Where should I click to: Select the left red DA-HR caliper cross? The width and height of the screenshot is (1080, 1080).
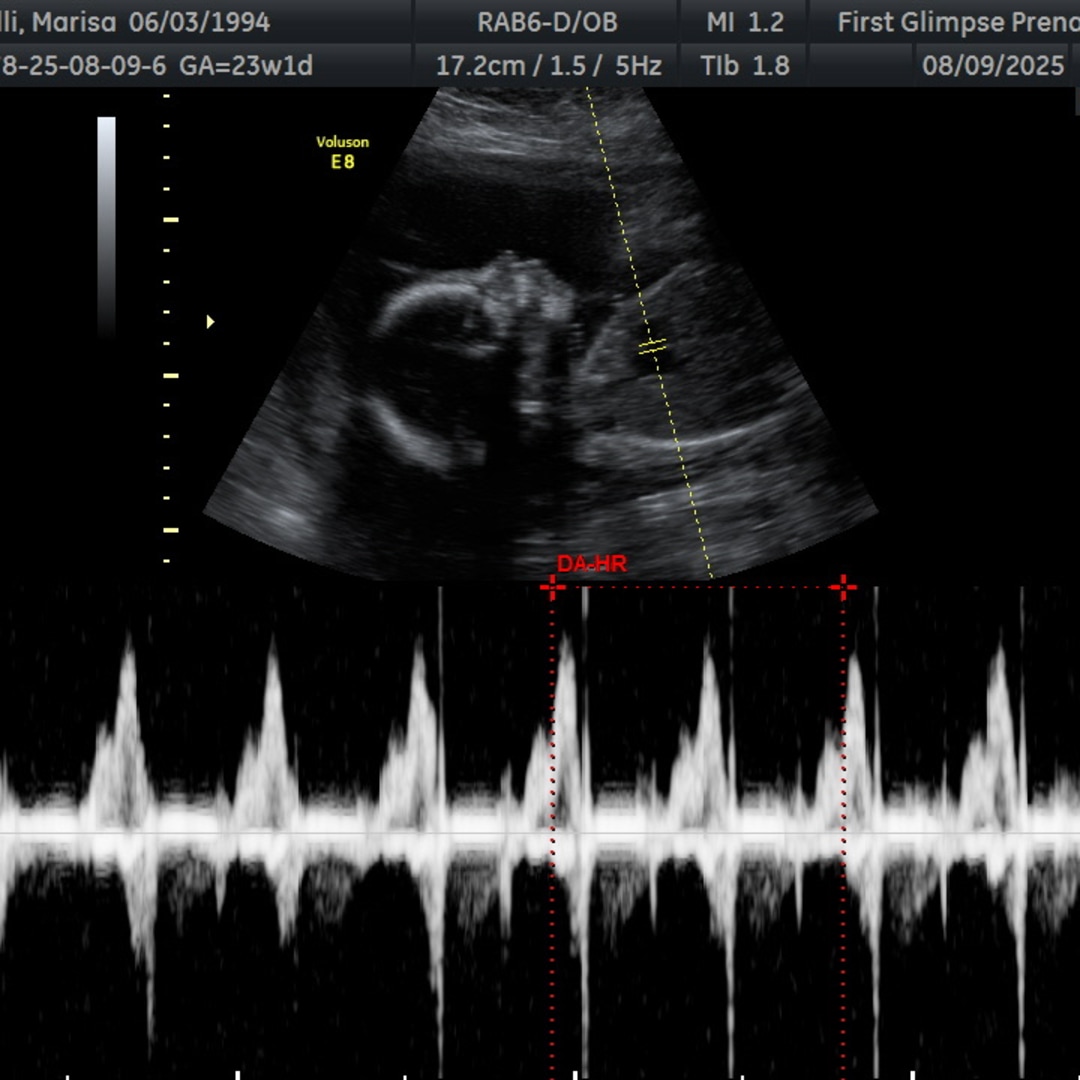551,587
